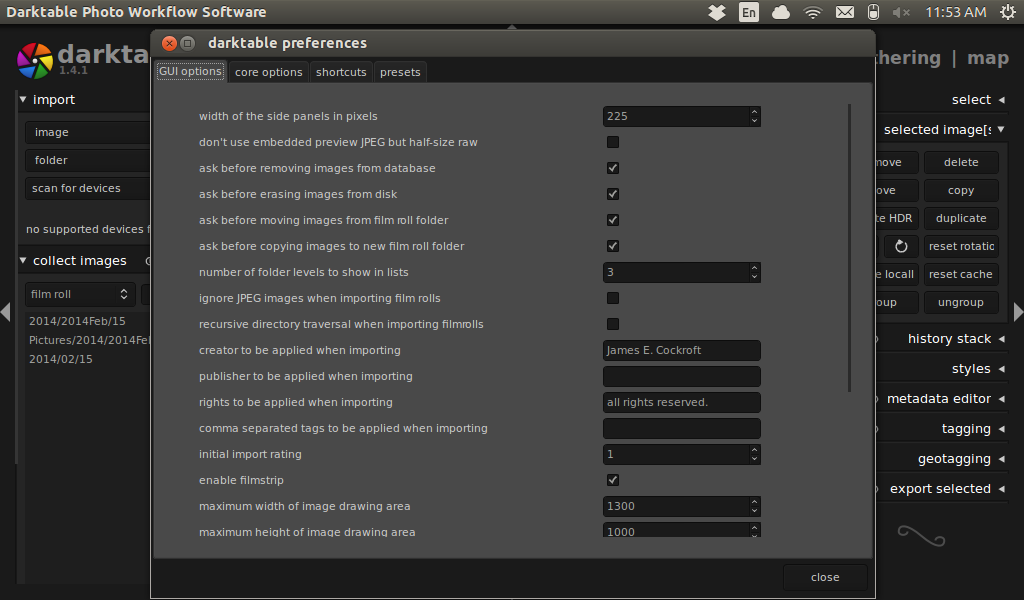This screenshot has width=1024, height=600.
Task: Disable ask before erasing images from disk
Action: pyautogui.click(x=613, y=194)
